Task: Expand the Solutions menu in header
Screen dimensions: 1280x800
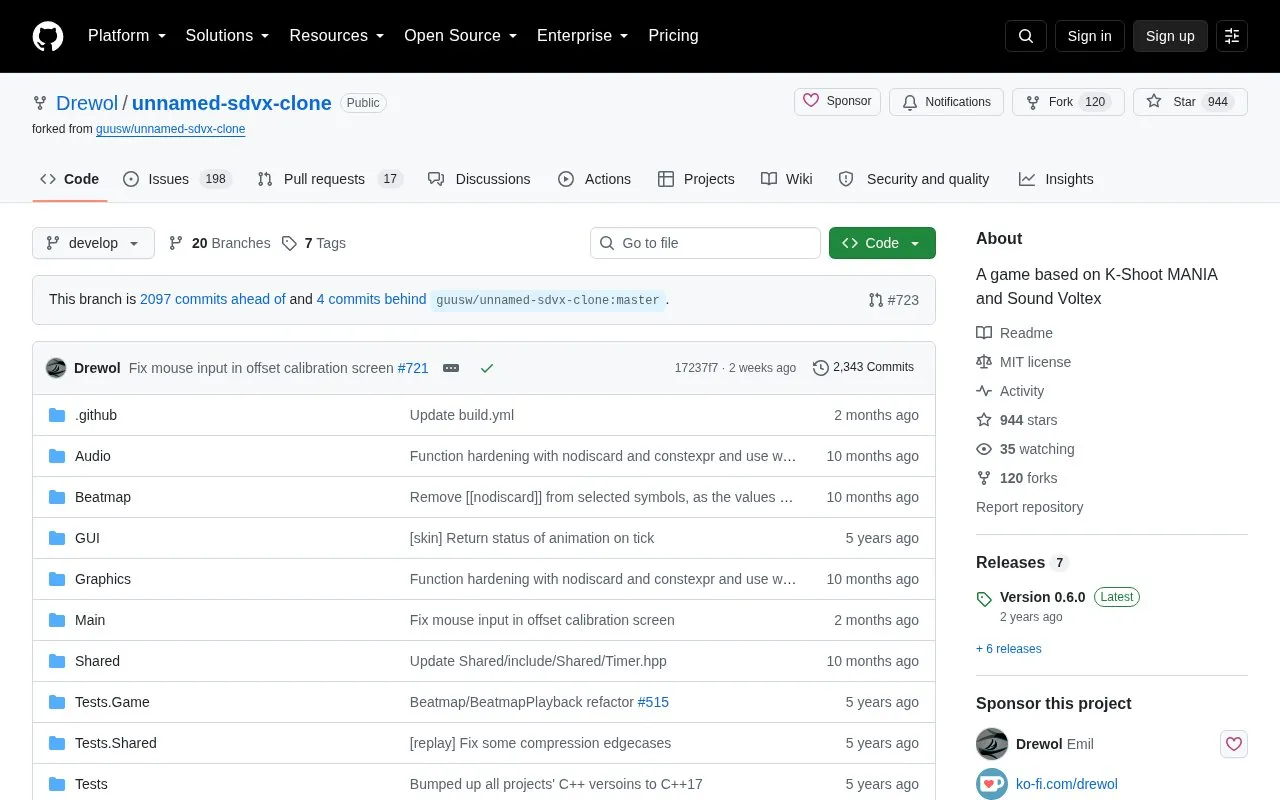Action: 227,36
